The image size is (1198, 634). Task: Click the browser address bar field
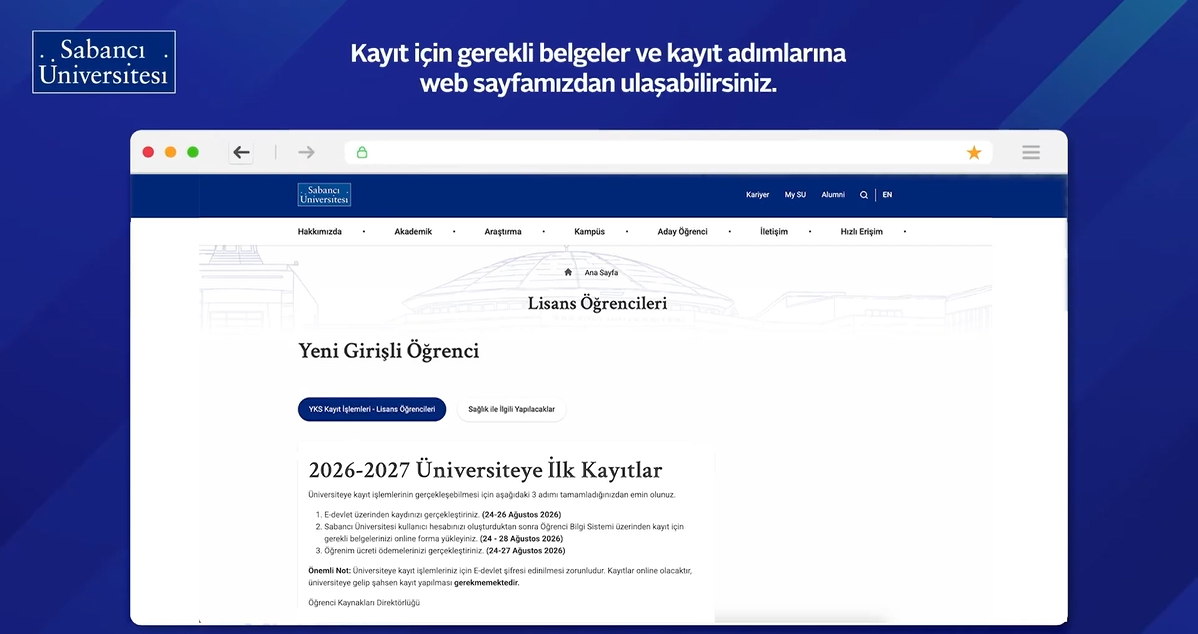tap(669, 152)
